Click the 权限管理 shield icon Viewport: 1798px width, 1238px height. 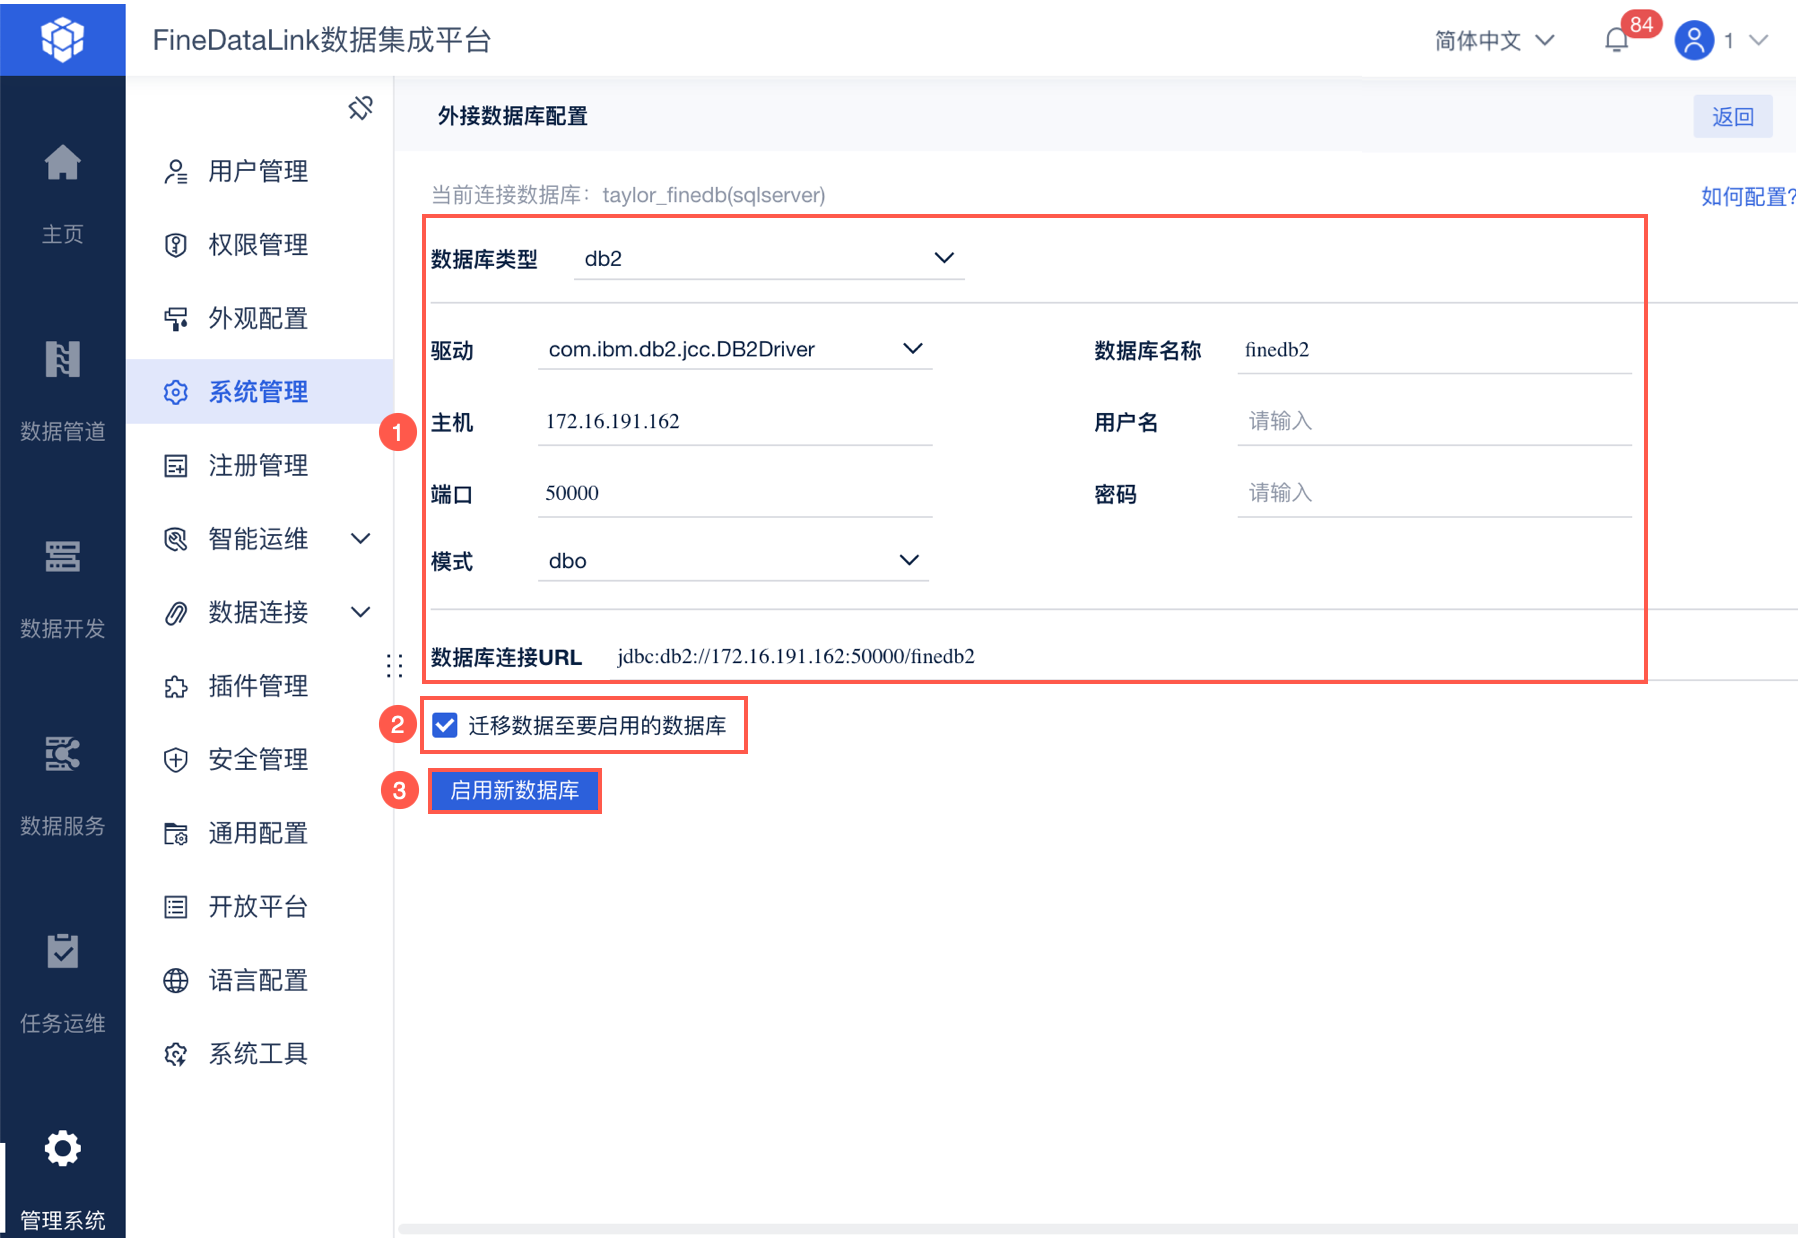(176, 245)
